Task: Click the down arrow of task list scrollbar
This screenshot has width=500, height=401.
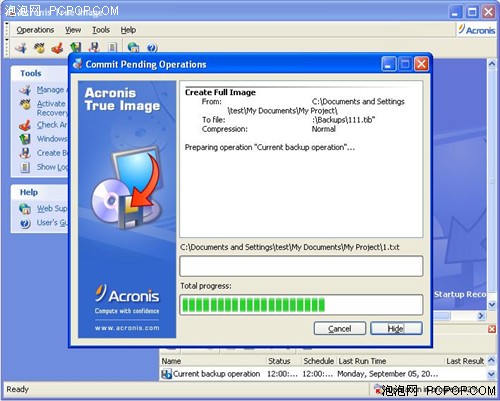Action: tap(491, 374)
